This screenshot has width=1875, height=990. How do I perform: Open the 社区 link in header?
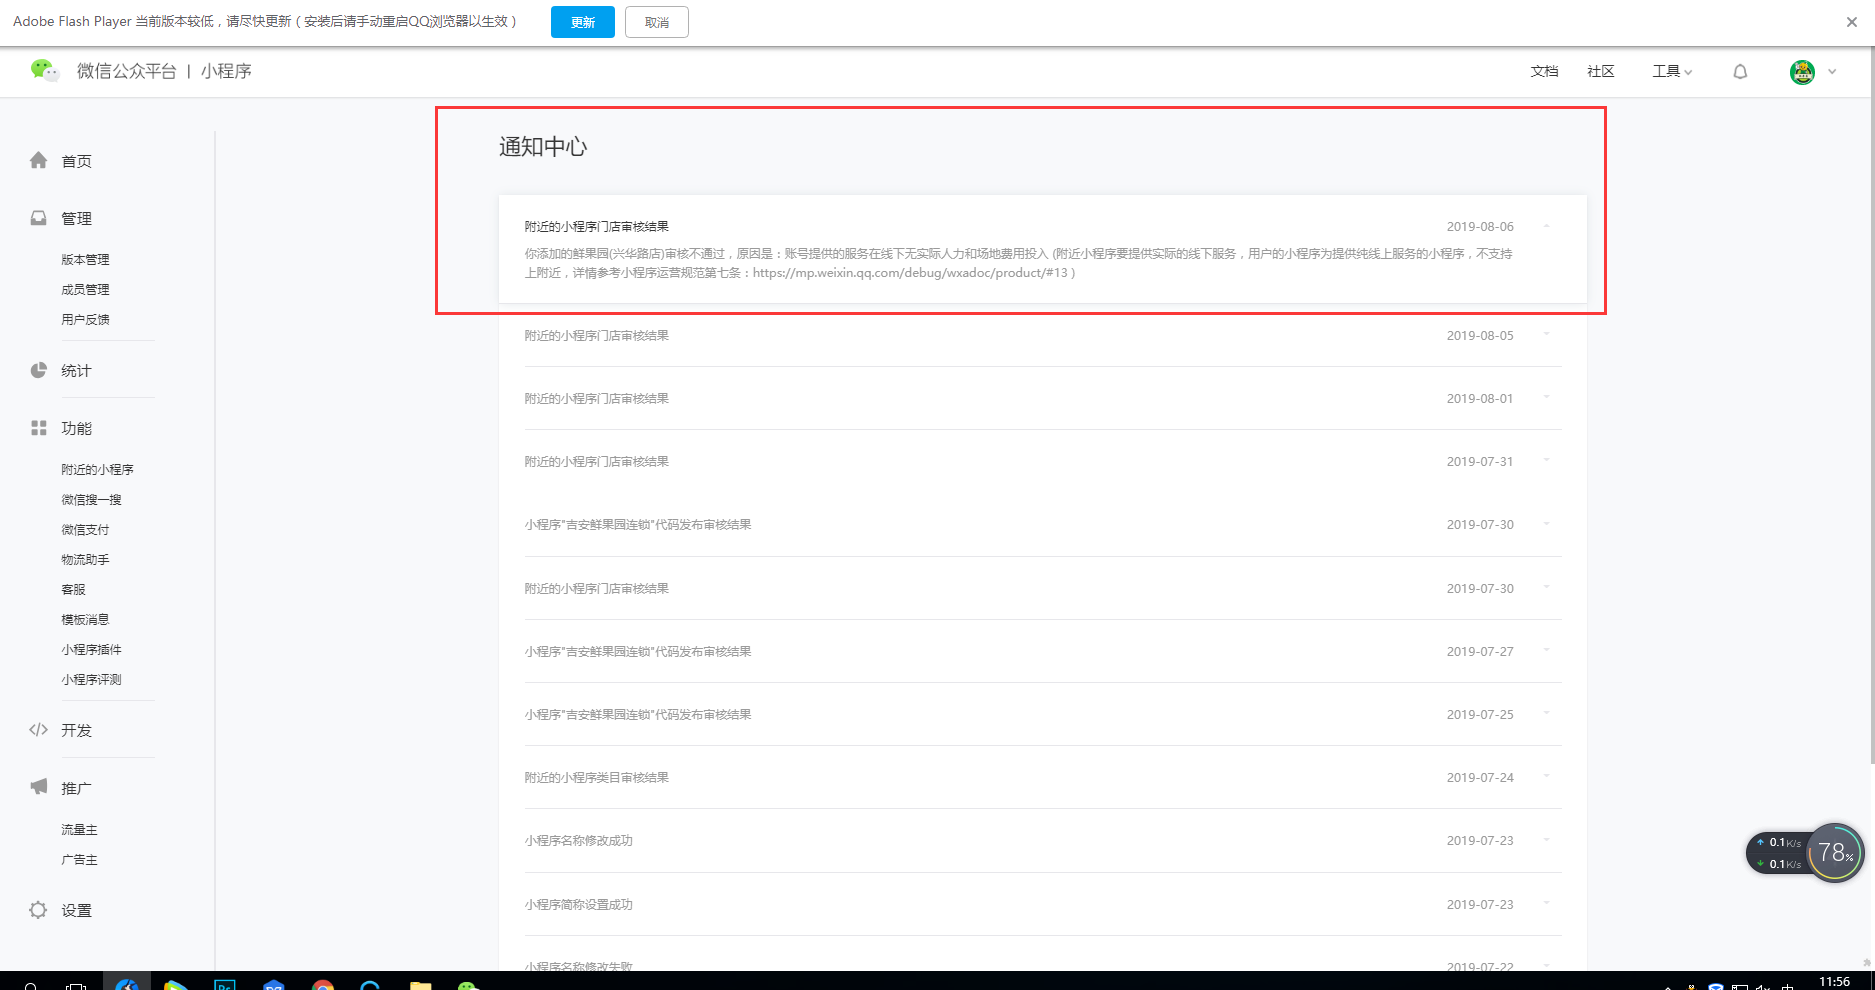click(1601, 71)
